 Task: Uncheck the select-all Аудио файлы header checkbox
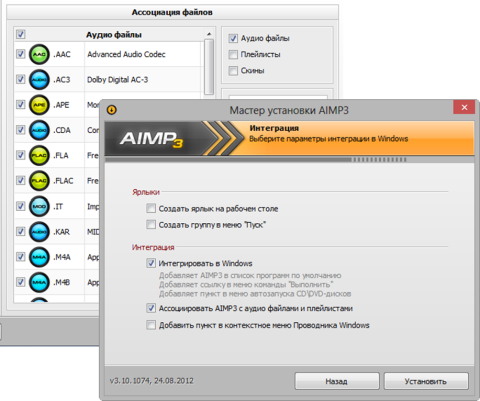21,34
